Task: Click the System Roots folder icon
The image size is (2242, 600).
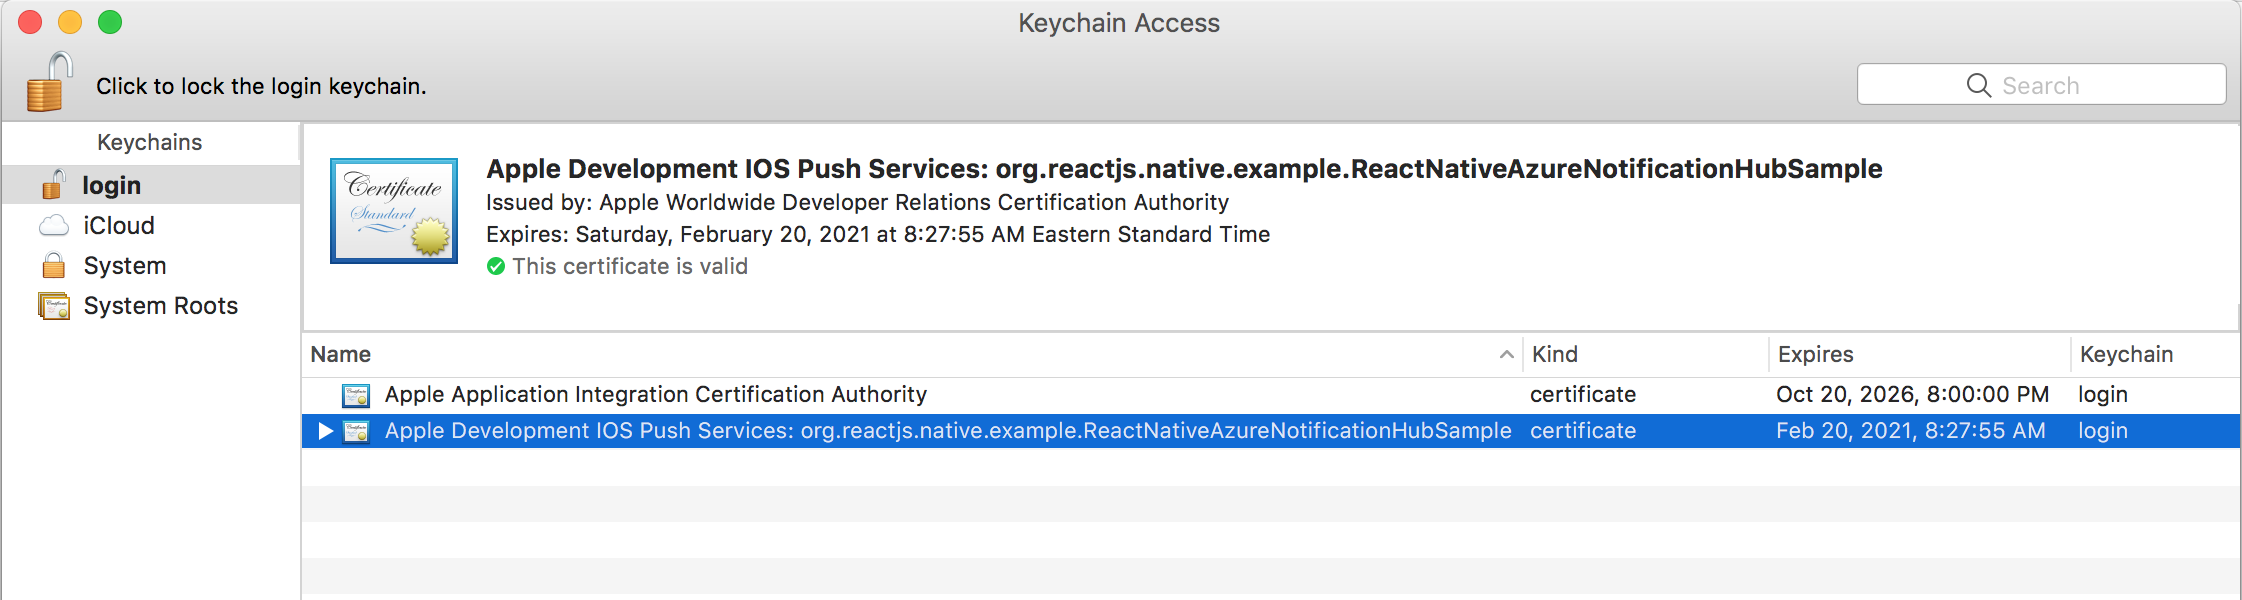Action: (54, 306)
